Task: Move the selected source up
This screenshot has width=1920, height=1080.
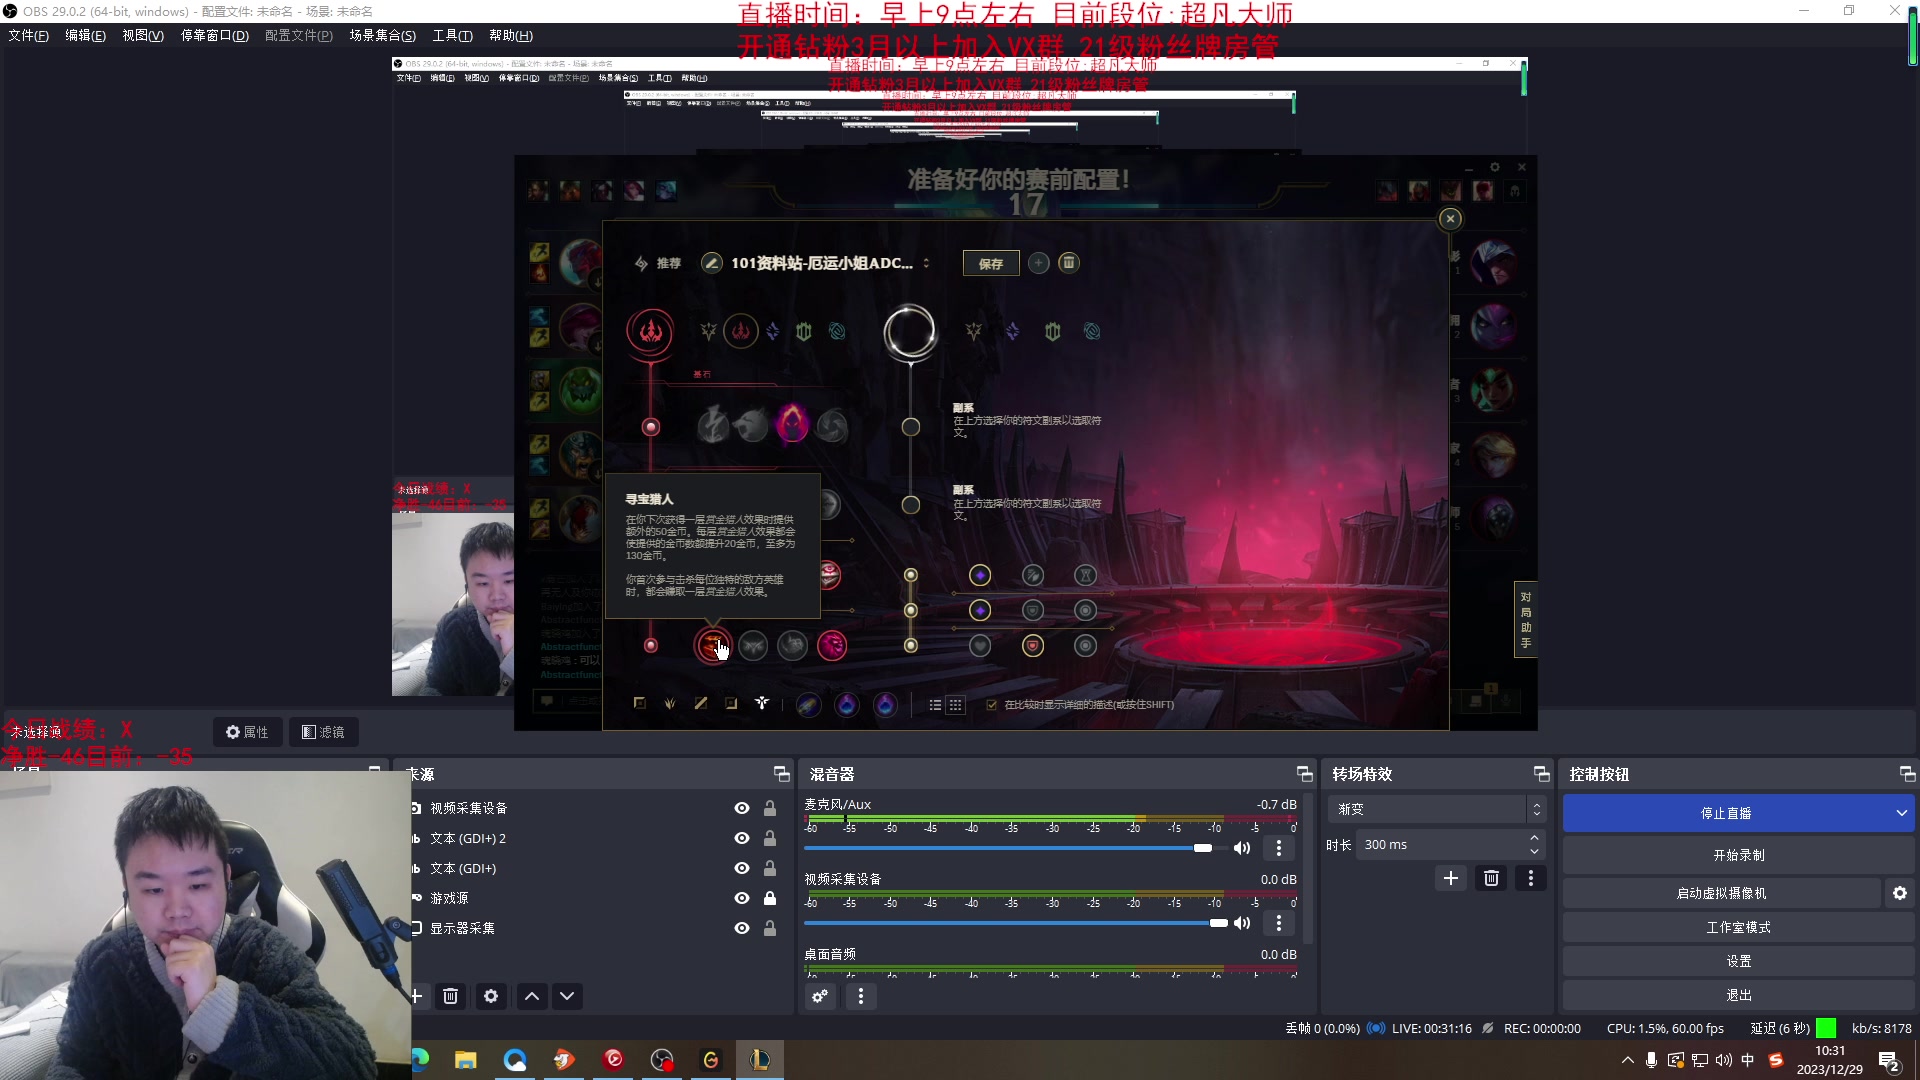Action: coord(532,996)
